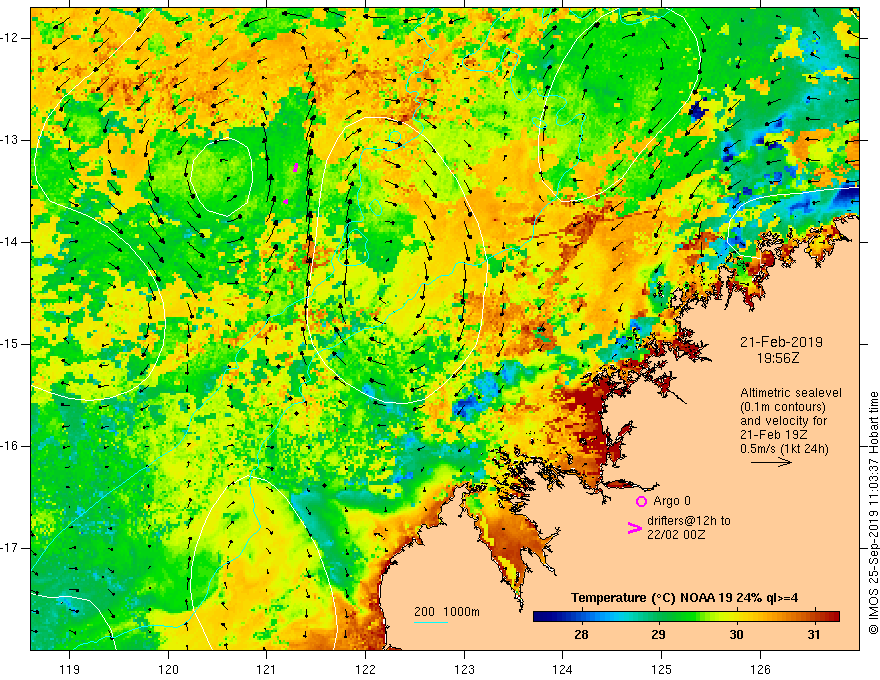Click the longitude label 121

pyautogui.click(x=267, y=669)
